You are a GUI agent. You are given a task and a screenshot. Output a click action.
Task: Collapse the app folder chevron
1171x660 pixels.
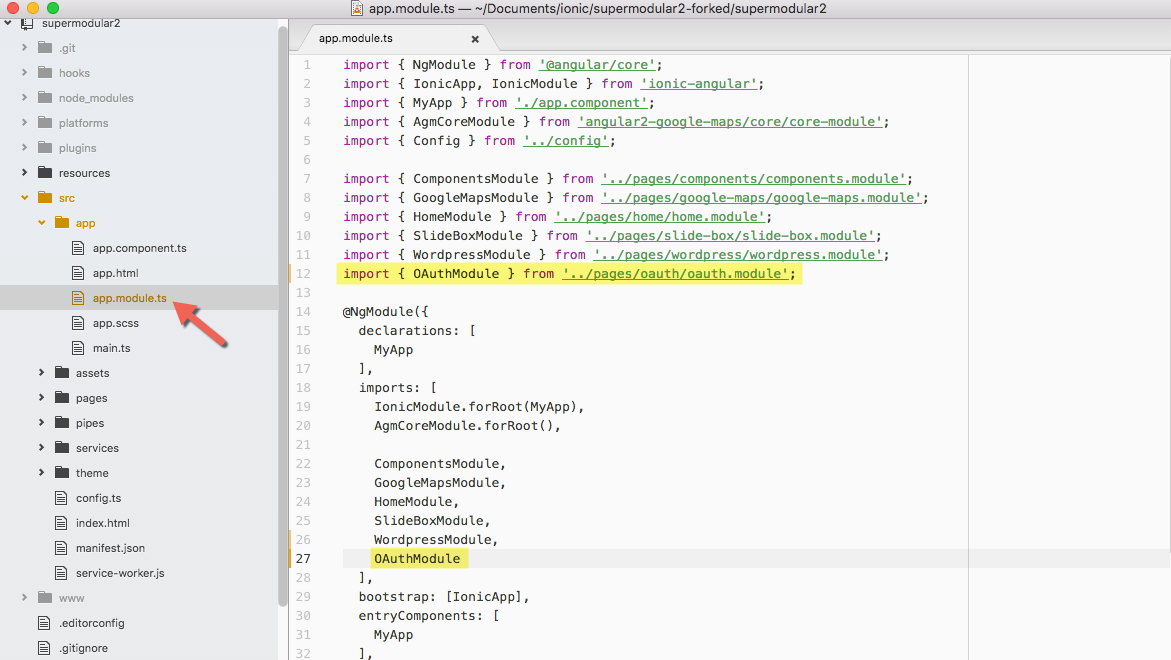click(42, 222)
